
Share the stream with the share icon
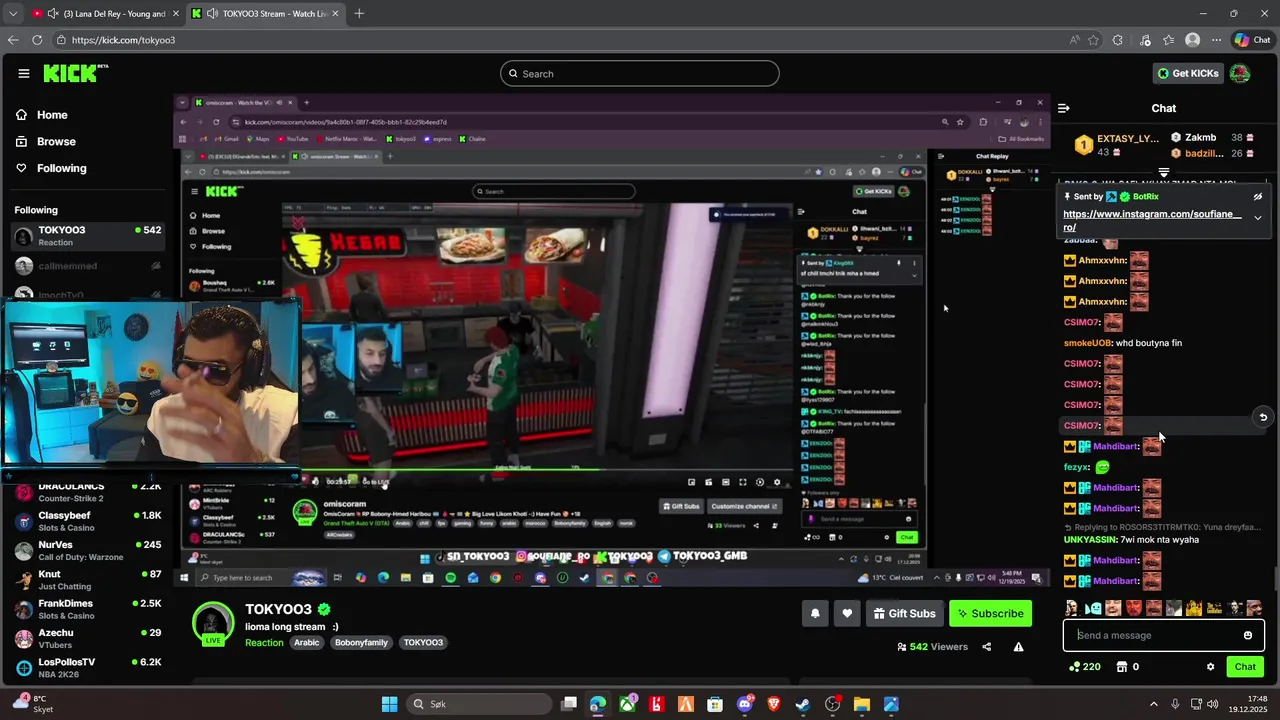pos(986,647)
